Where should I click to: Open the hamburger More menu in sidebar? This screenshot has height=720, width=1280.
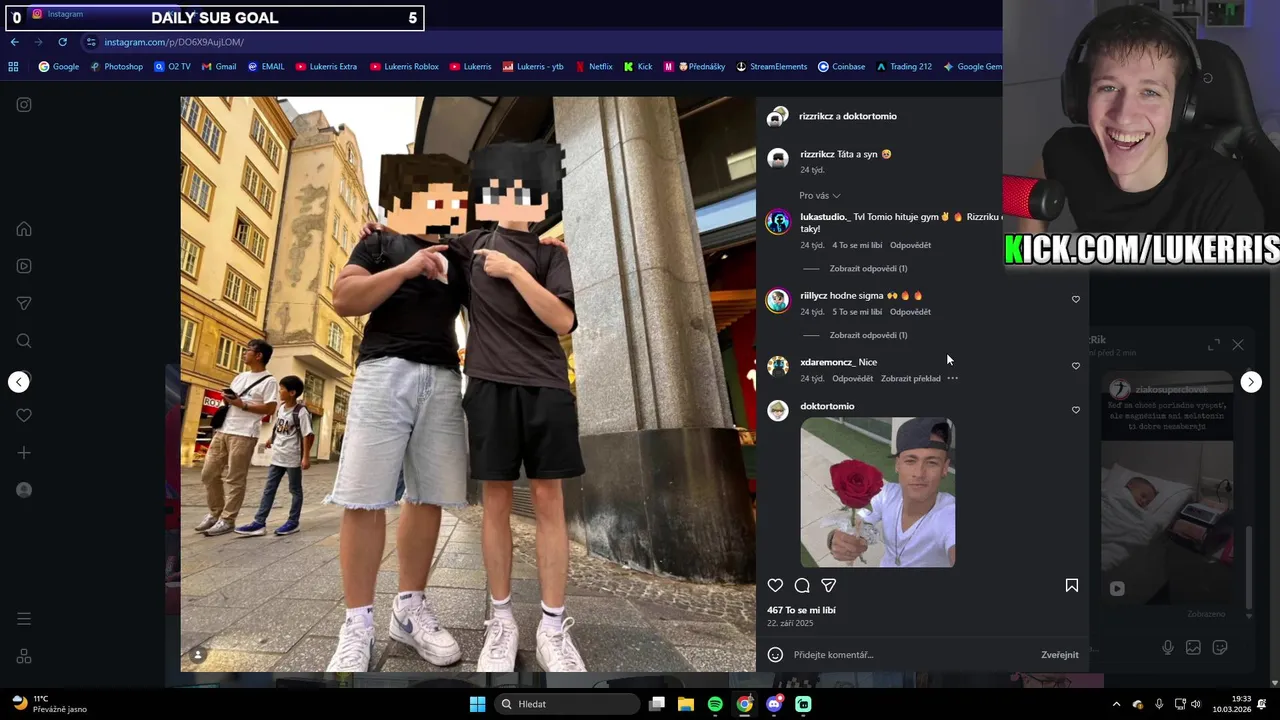24,619
